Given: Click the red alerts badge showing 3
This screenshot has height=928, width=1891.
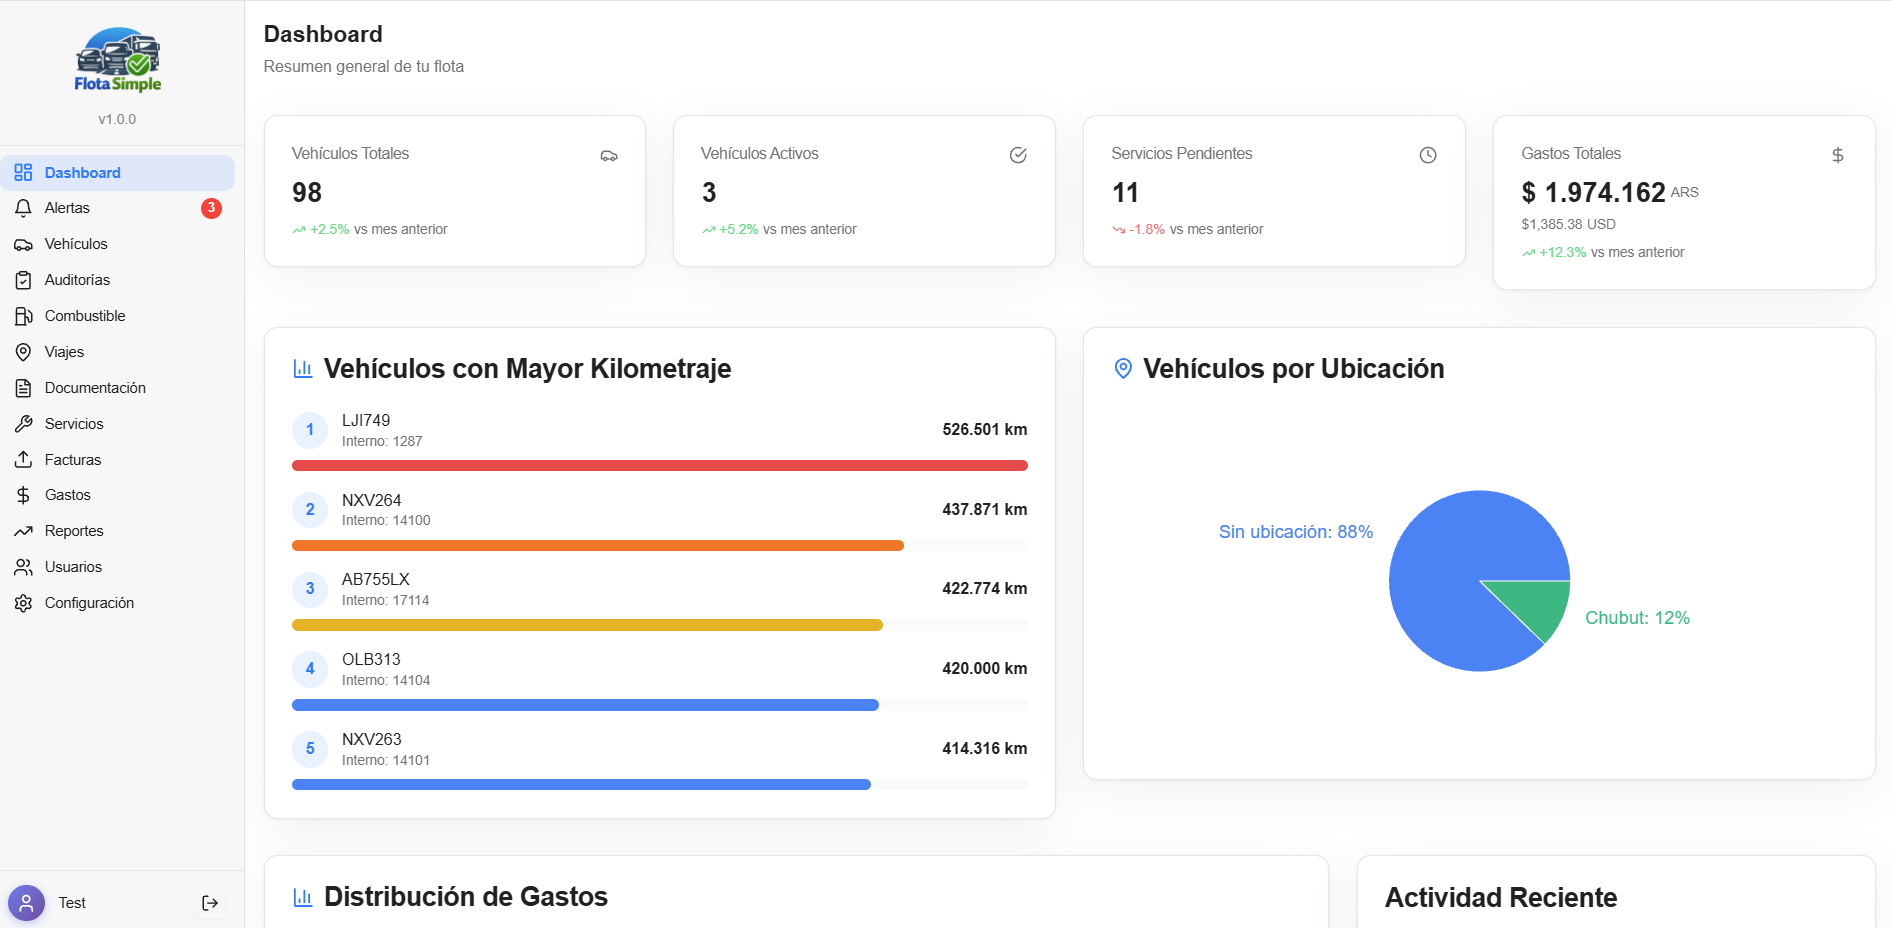Looking at the screenshot, I should pyautogui.click(x=211, y=208).
